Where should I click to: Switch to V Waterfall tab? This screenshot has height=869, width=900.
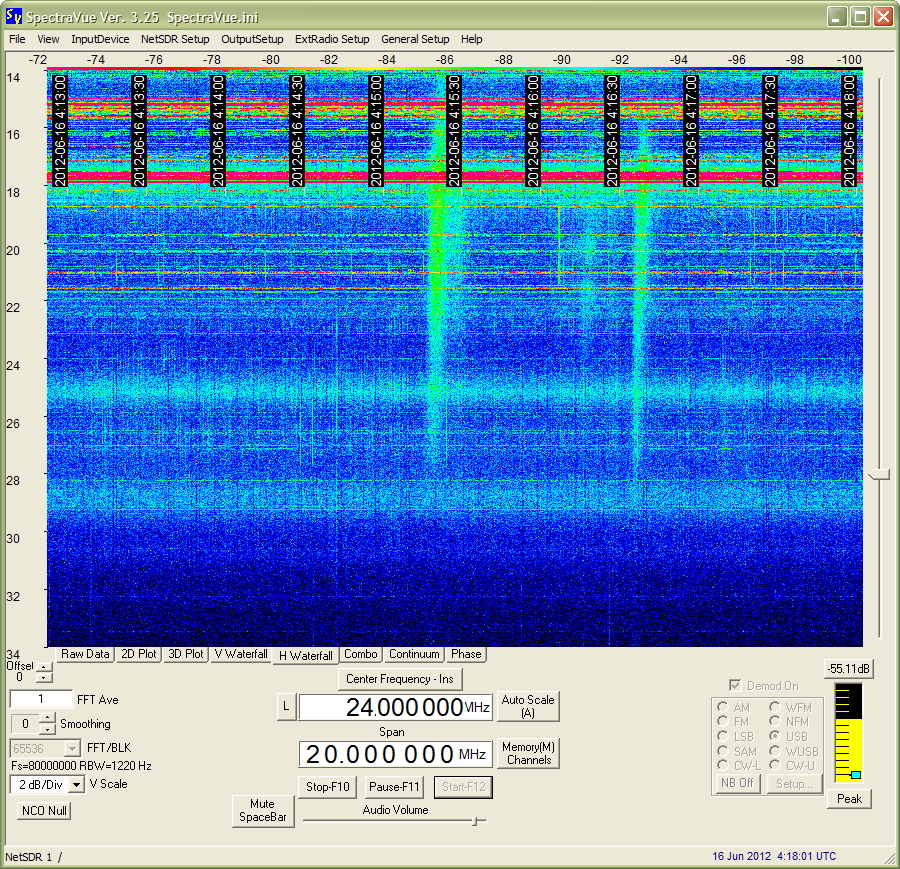coord(240,654)
